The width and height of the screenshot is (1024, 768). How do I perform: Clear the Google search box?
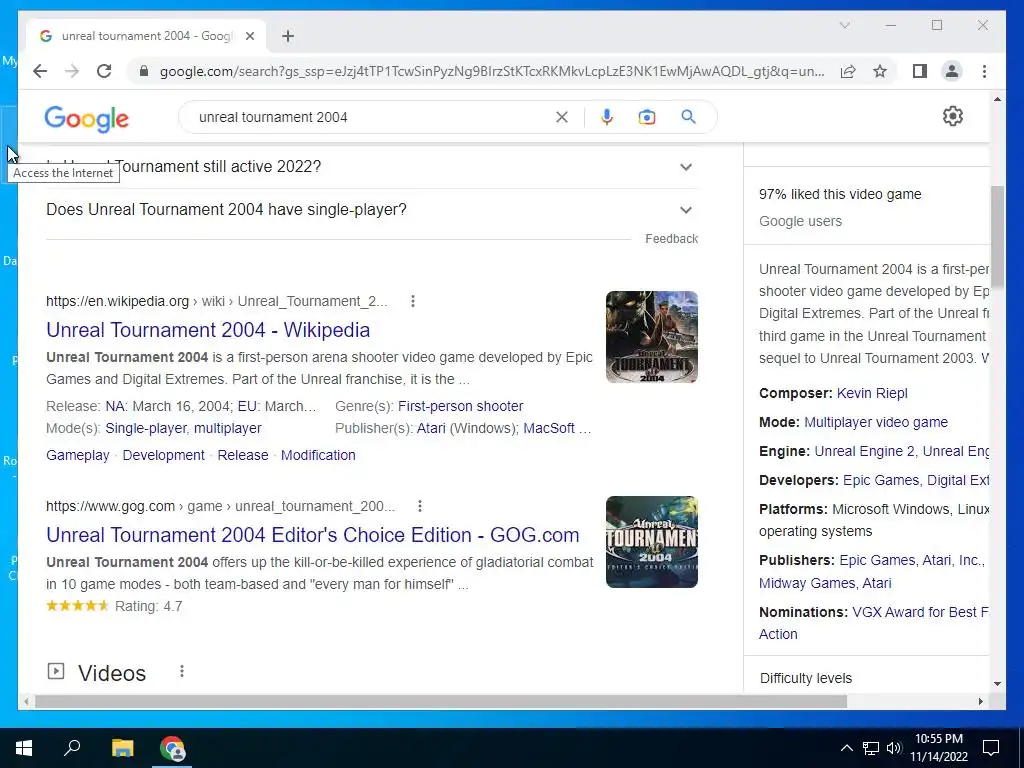(562, 117)
